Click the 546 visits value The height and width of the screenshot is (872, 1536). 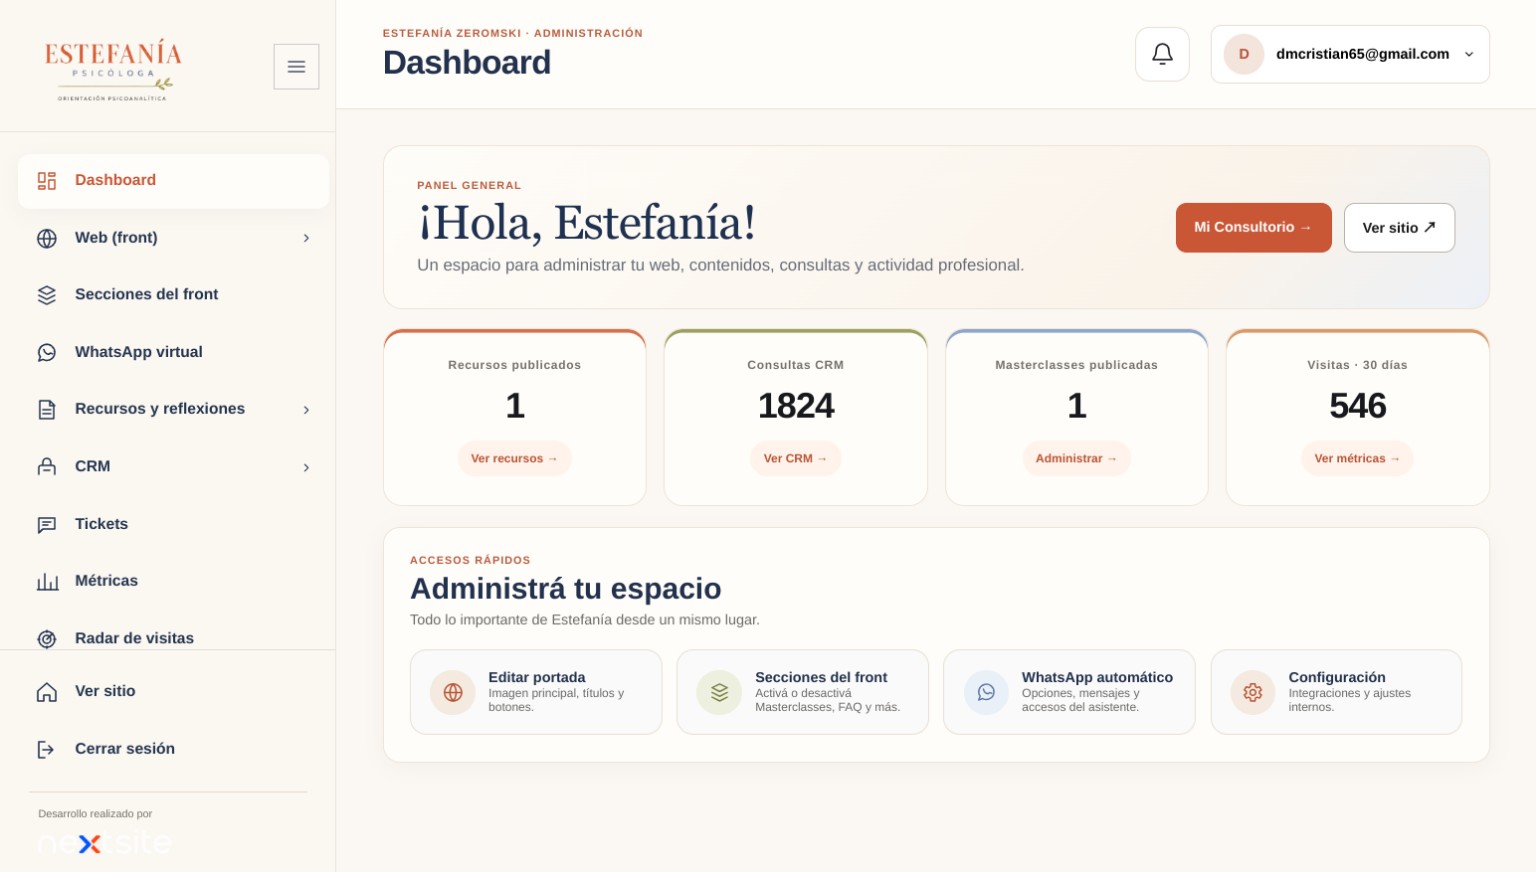pos(1357,406)
